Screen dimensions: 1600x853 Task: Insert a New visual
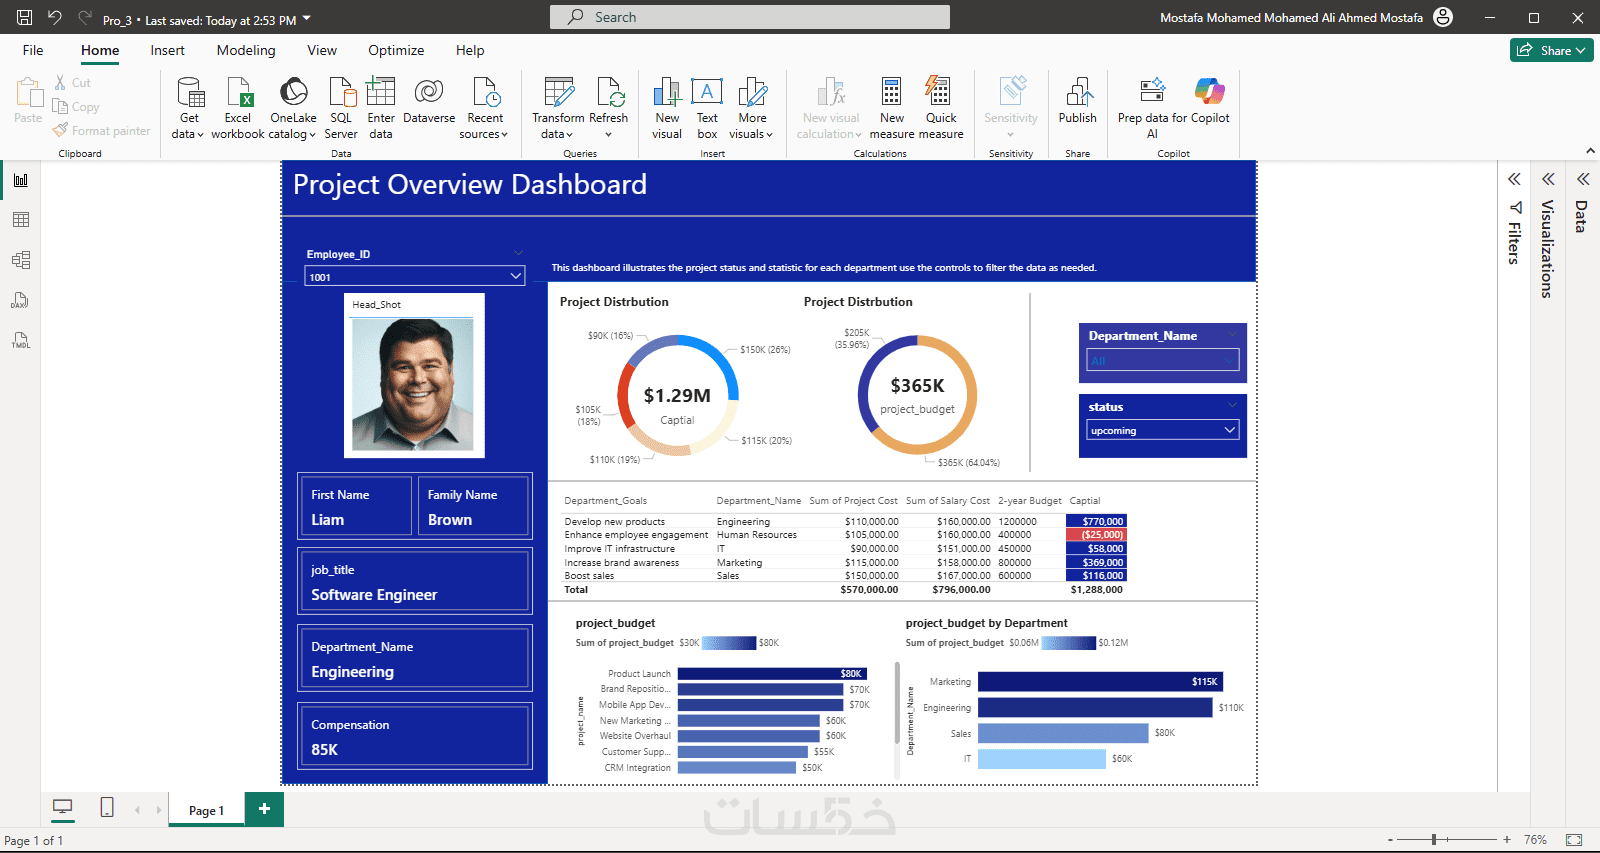(x=667, y=93)
